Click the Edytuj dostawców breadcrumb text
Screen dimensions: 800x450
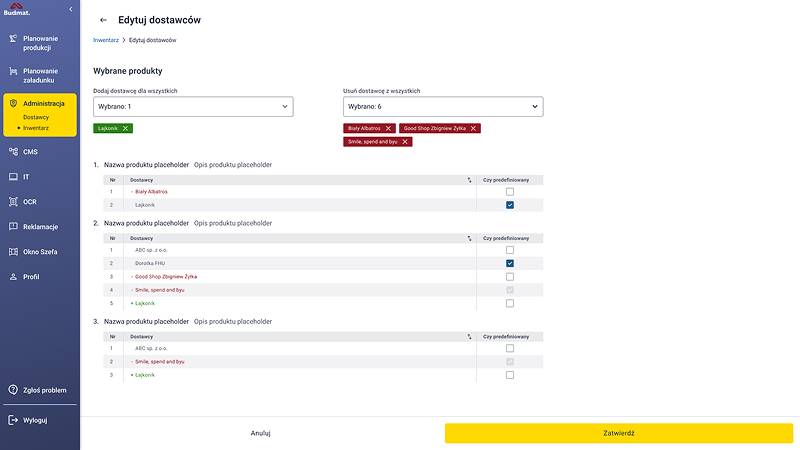click(x=153, y=40)
